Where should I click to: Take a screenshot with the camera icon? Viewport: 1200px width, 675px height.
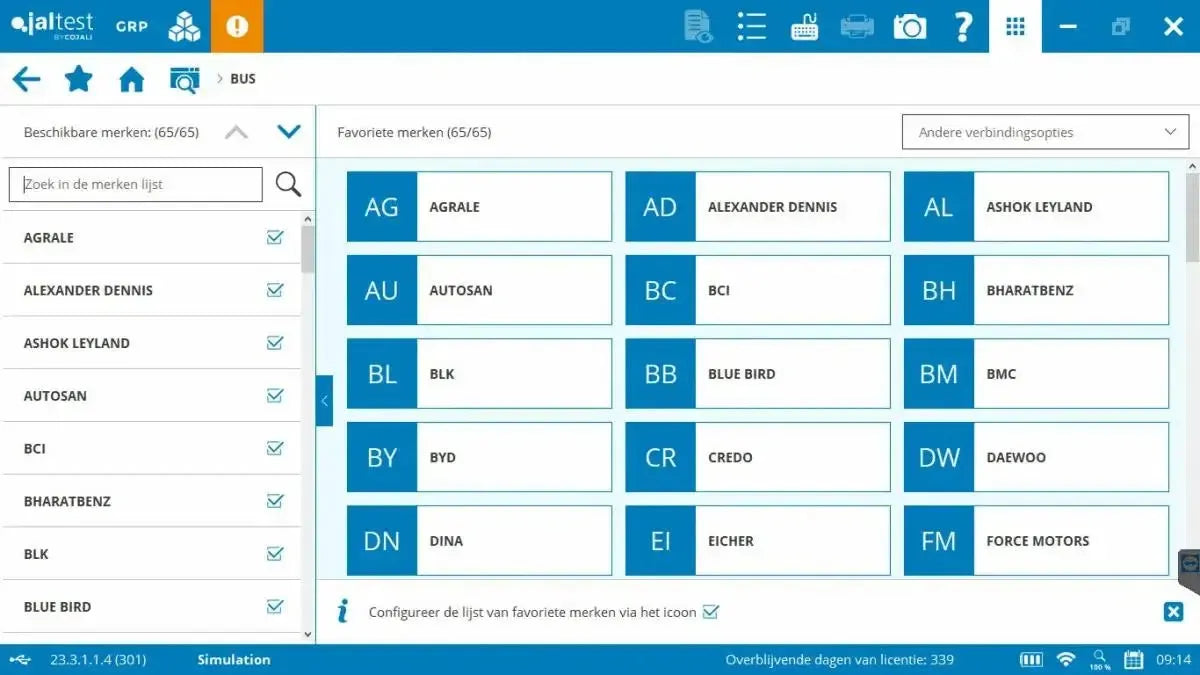pos(909,26)
